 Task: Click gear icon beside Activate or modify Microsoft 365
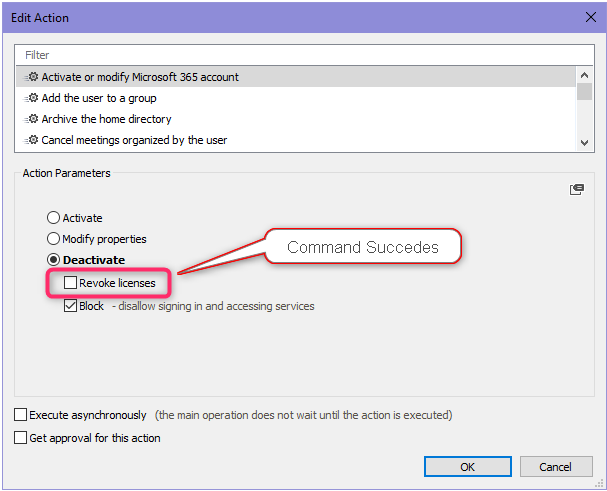click(32, 77)
